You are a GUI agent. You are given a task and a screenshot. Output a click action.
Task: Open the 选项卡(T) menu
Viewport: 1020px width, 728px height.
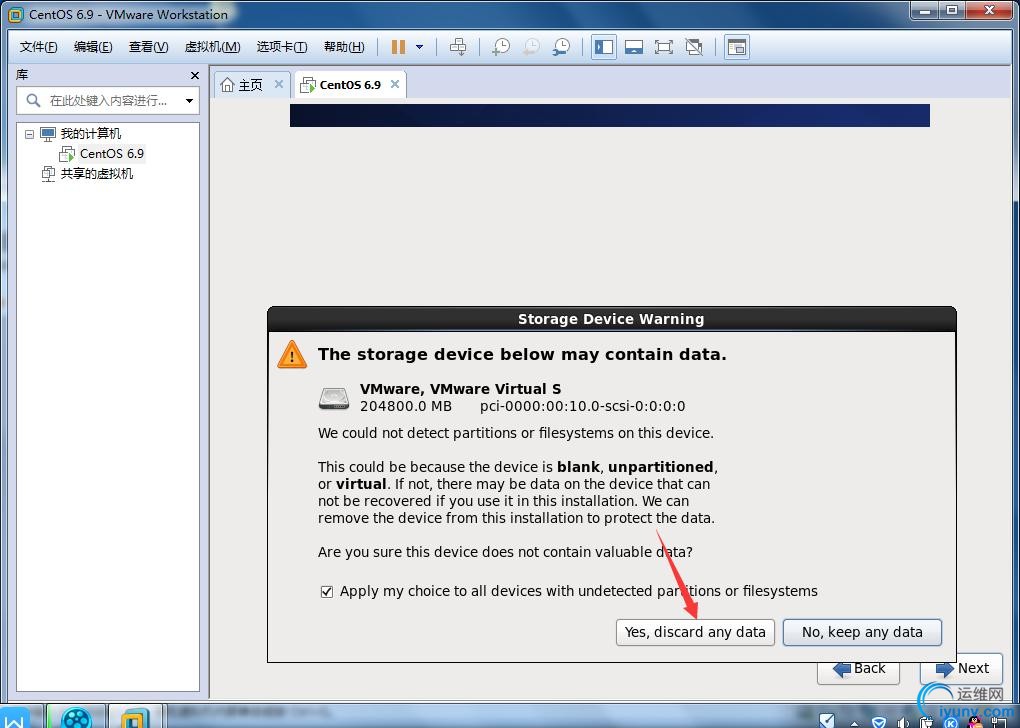click(x=282, y=47)
